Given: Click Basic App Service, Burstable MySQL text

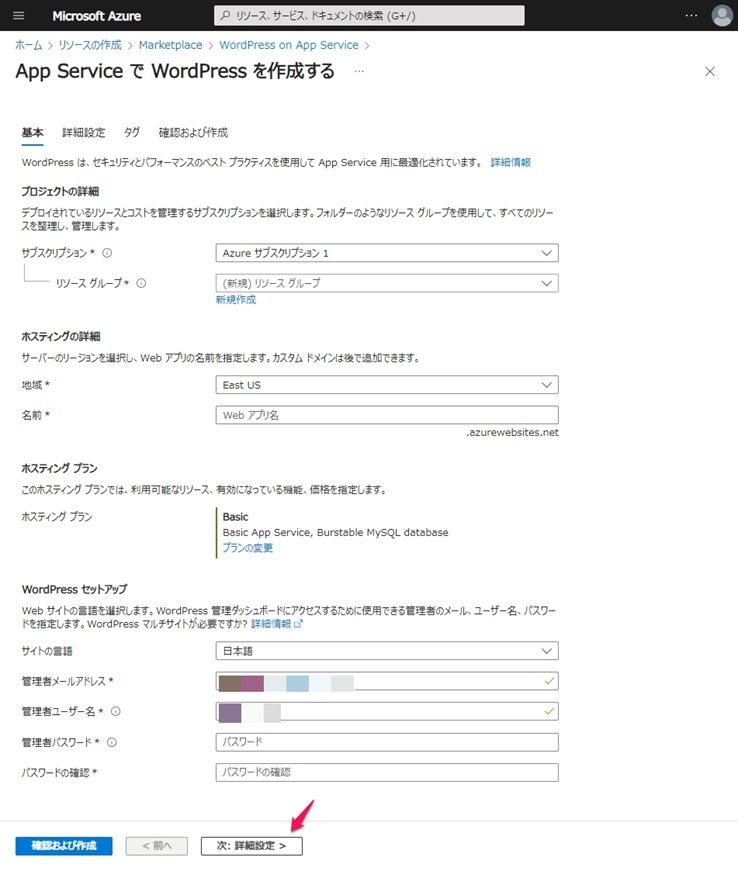Looking at the screenshot, I should click(x=335, y=532).
